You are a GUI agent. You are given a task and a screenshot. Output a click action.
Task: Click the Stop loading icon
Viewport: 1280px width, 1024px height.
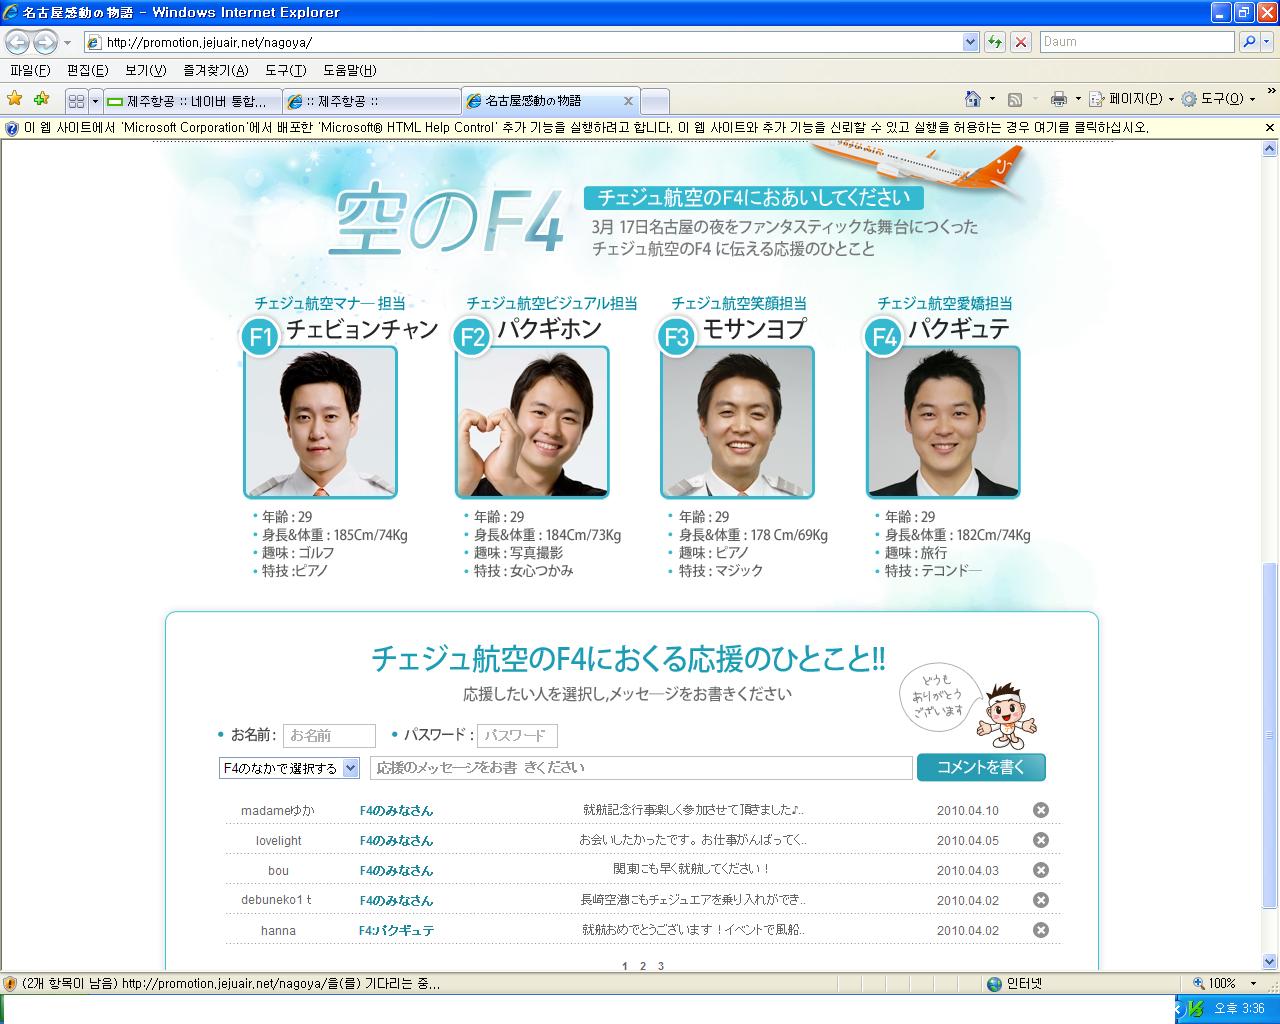coord(1021,42)
